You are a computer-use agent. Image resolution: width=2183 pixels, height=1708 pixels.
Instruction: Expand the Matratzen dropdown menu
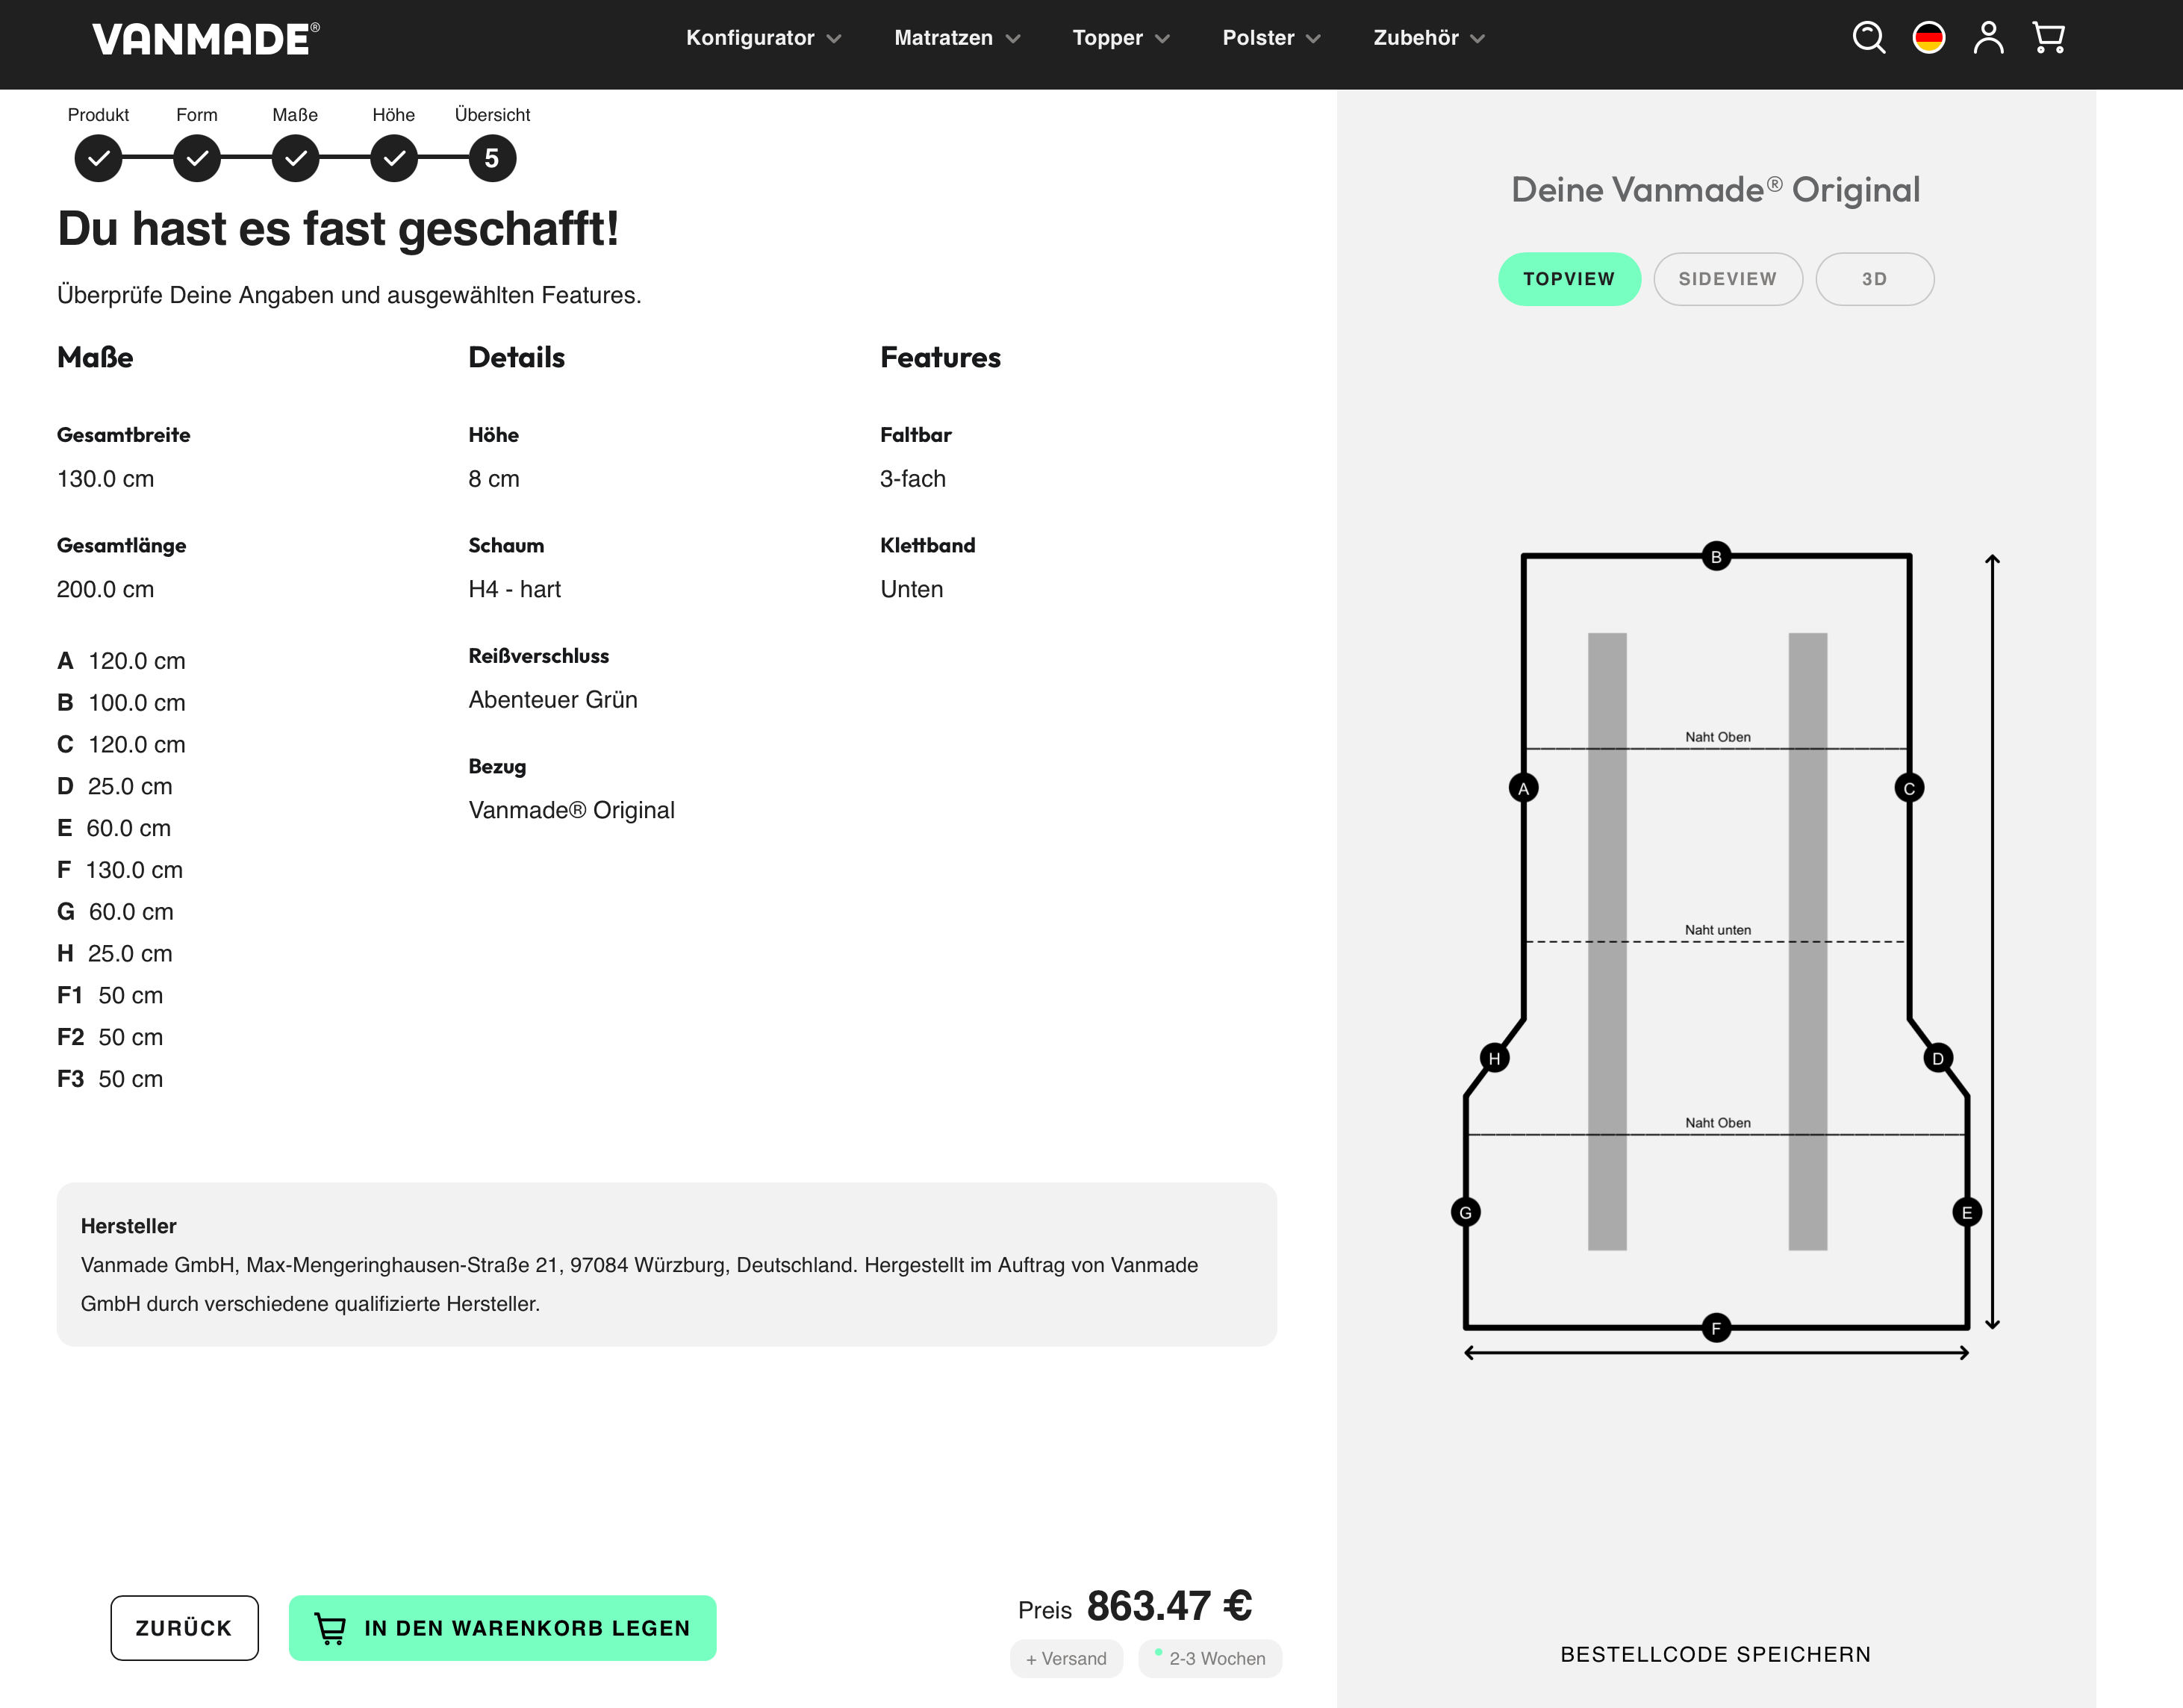(956, 38)
